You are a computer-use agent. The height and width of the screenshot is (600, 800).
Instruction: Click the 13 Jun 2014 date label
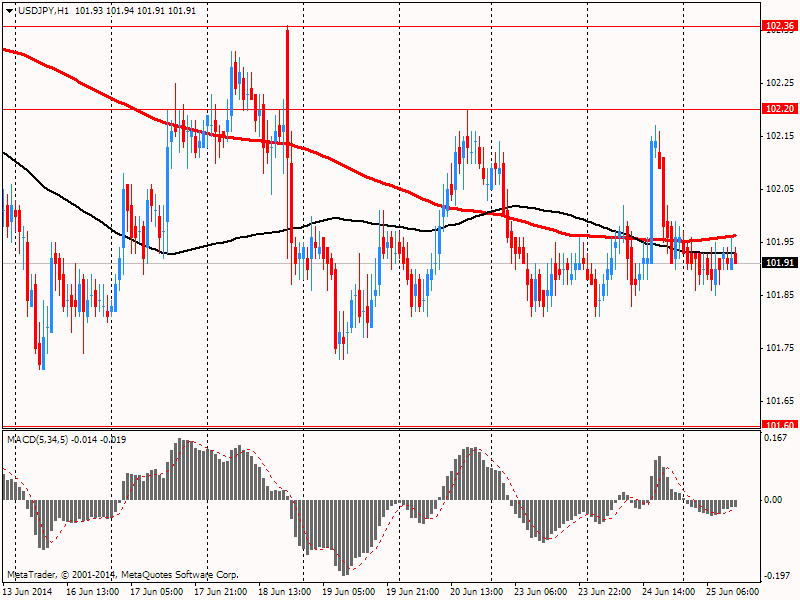tap(28, 591)
